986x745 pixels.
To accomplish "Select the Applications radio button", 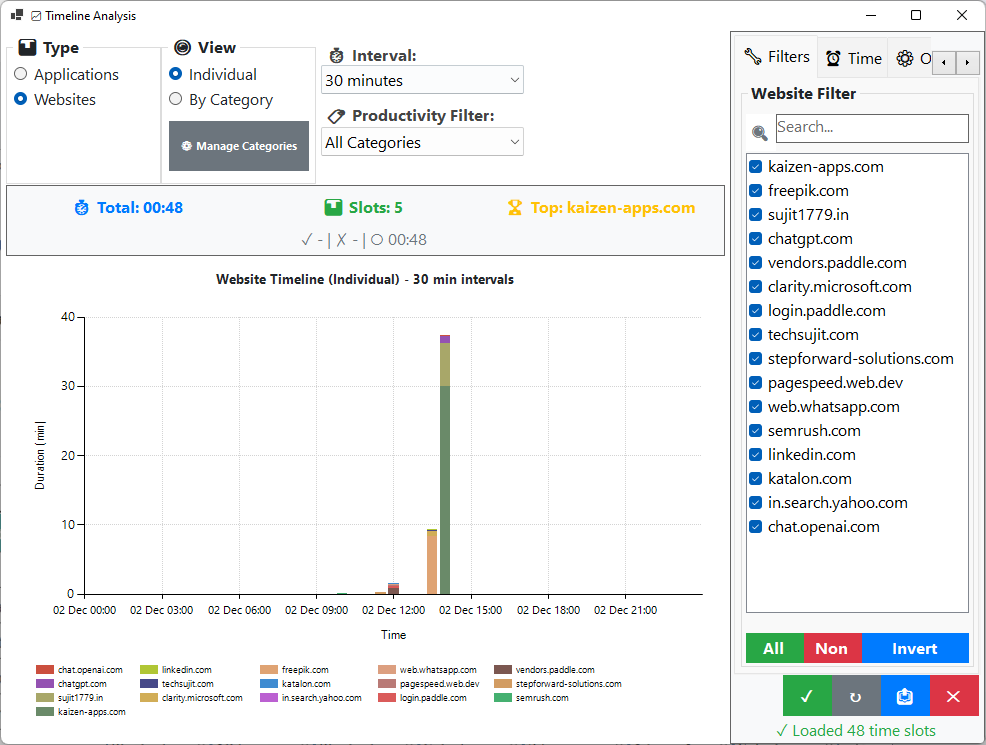I will [x=21, y=75].
